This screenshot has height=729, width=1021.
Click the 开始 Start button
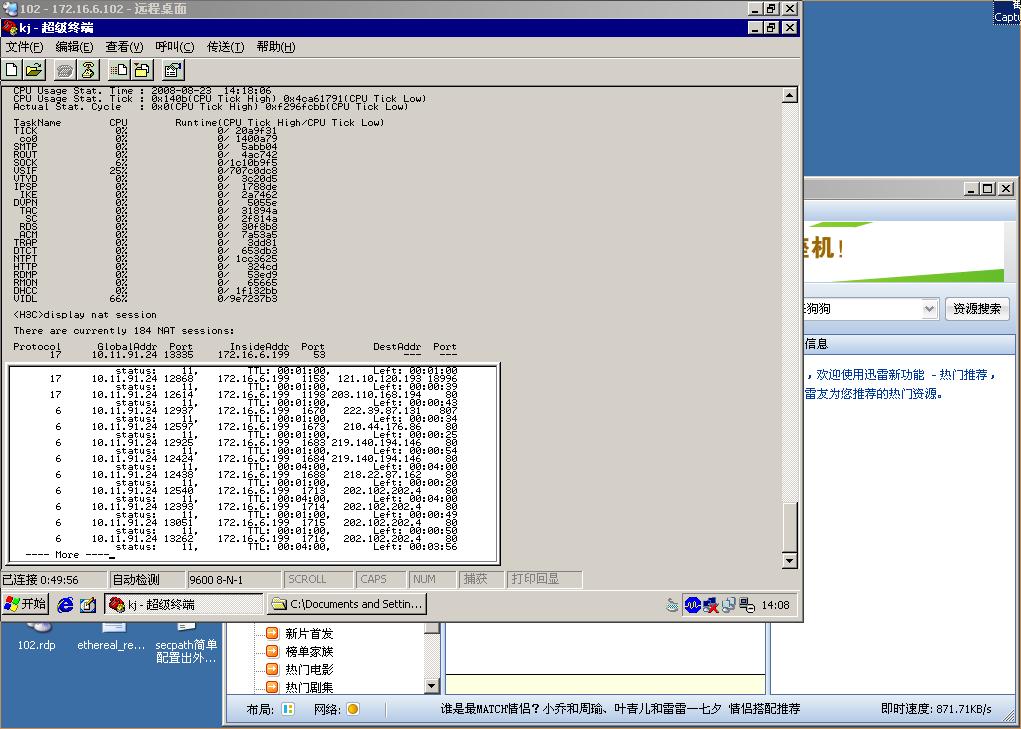[26, 604]
